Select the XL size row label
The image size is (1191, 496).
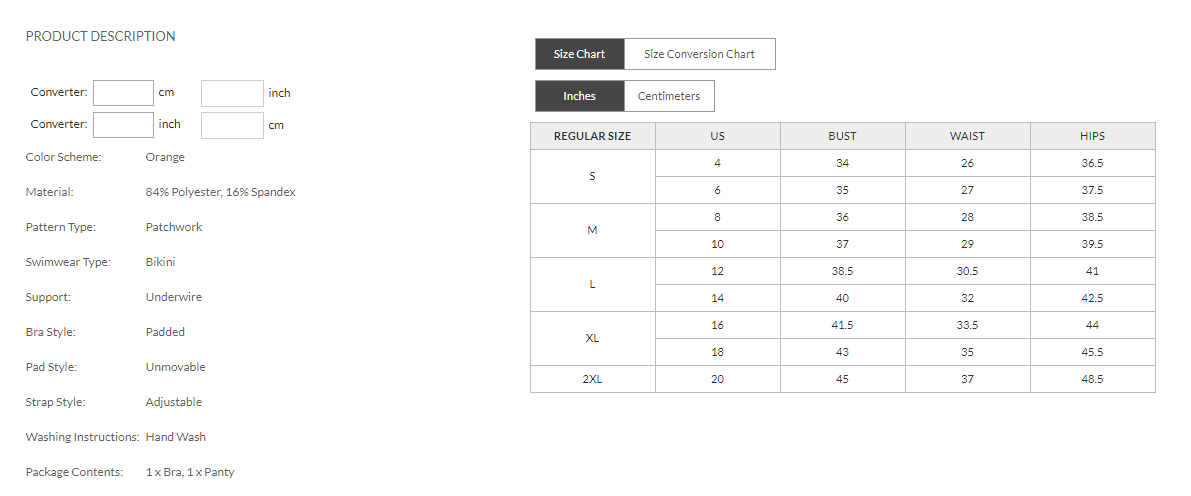click(592, 339)
